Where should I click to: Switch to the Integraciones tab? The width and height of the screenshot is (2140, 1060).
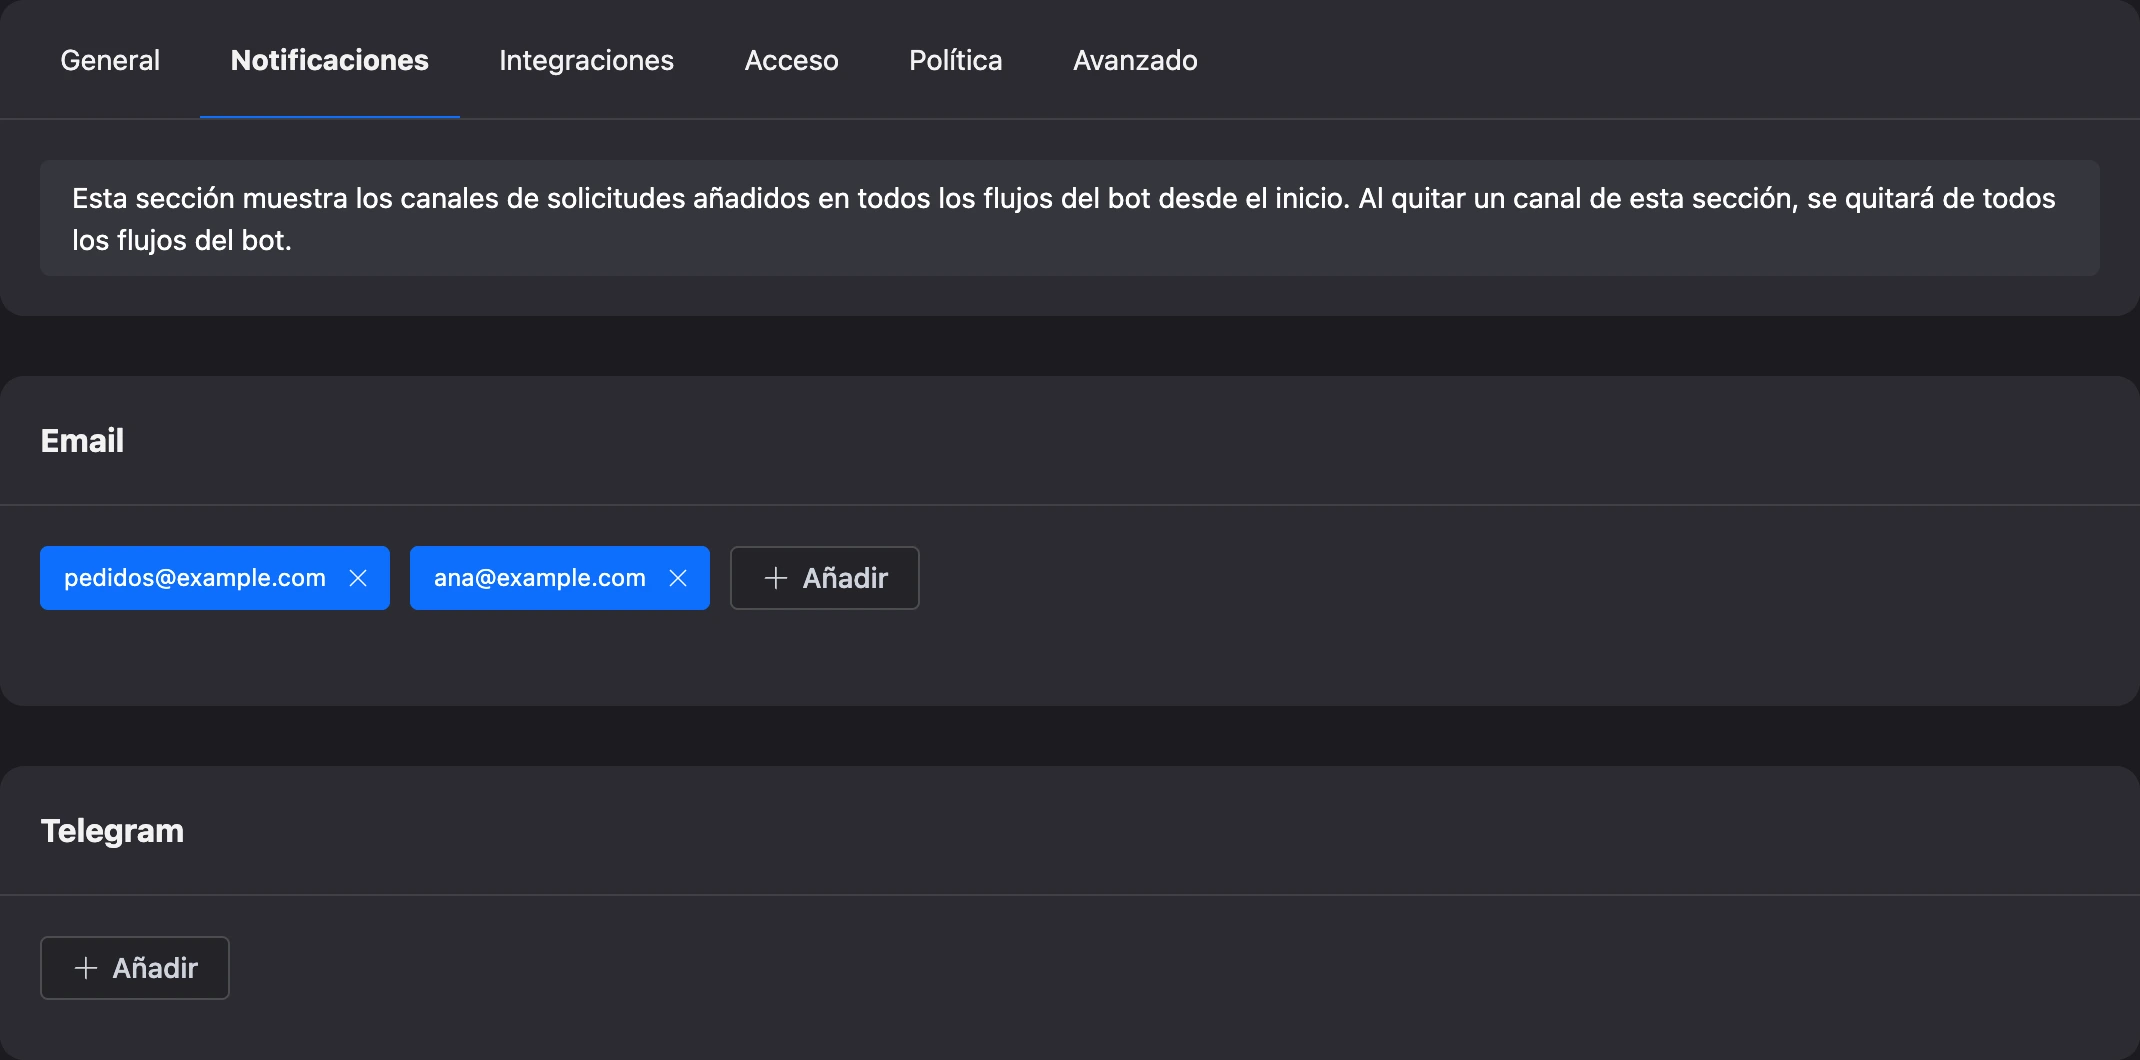[x=586, y=60]
